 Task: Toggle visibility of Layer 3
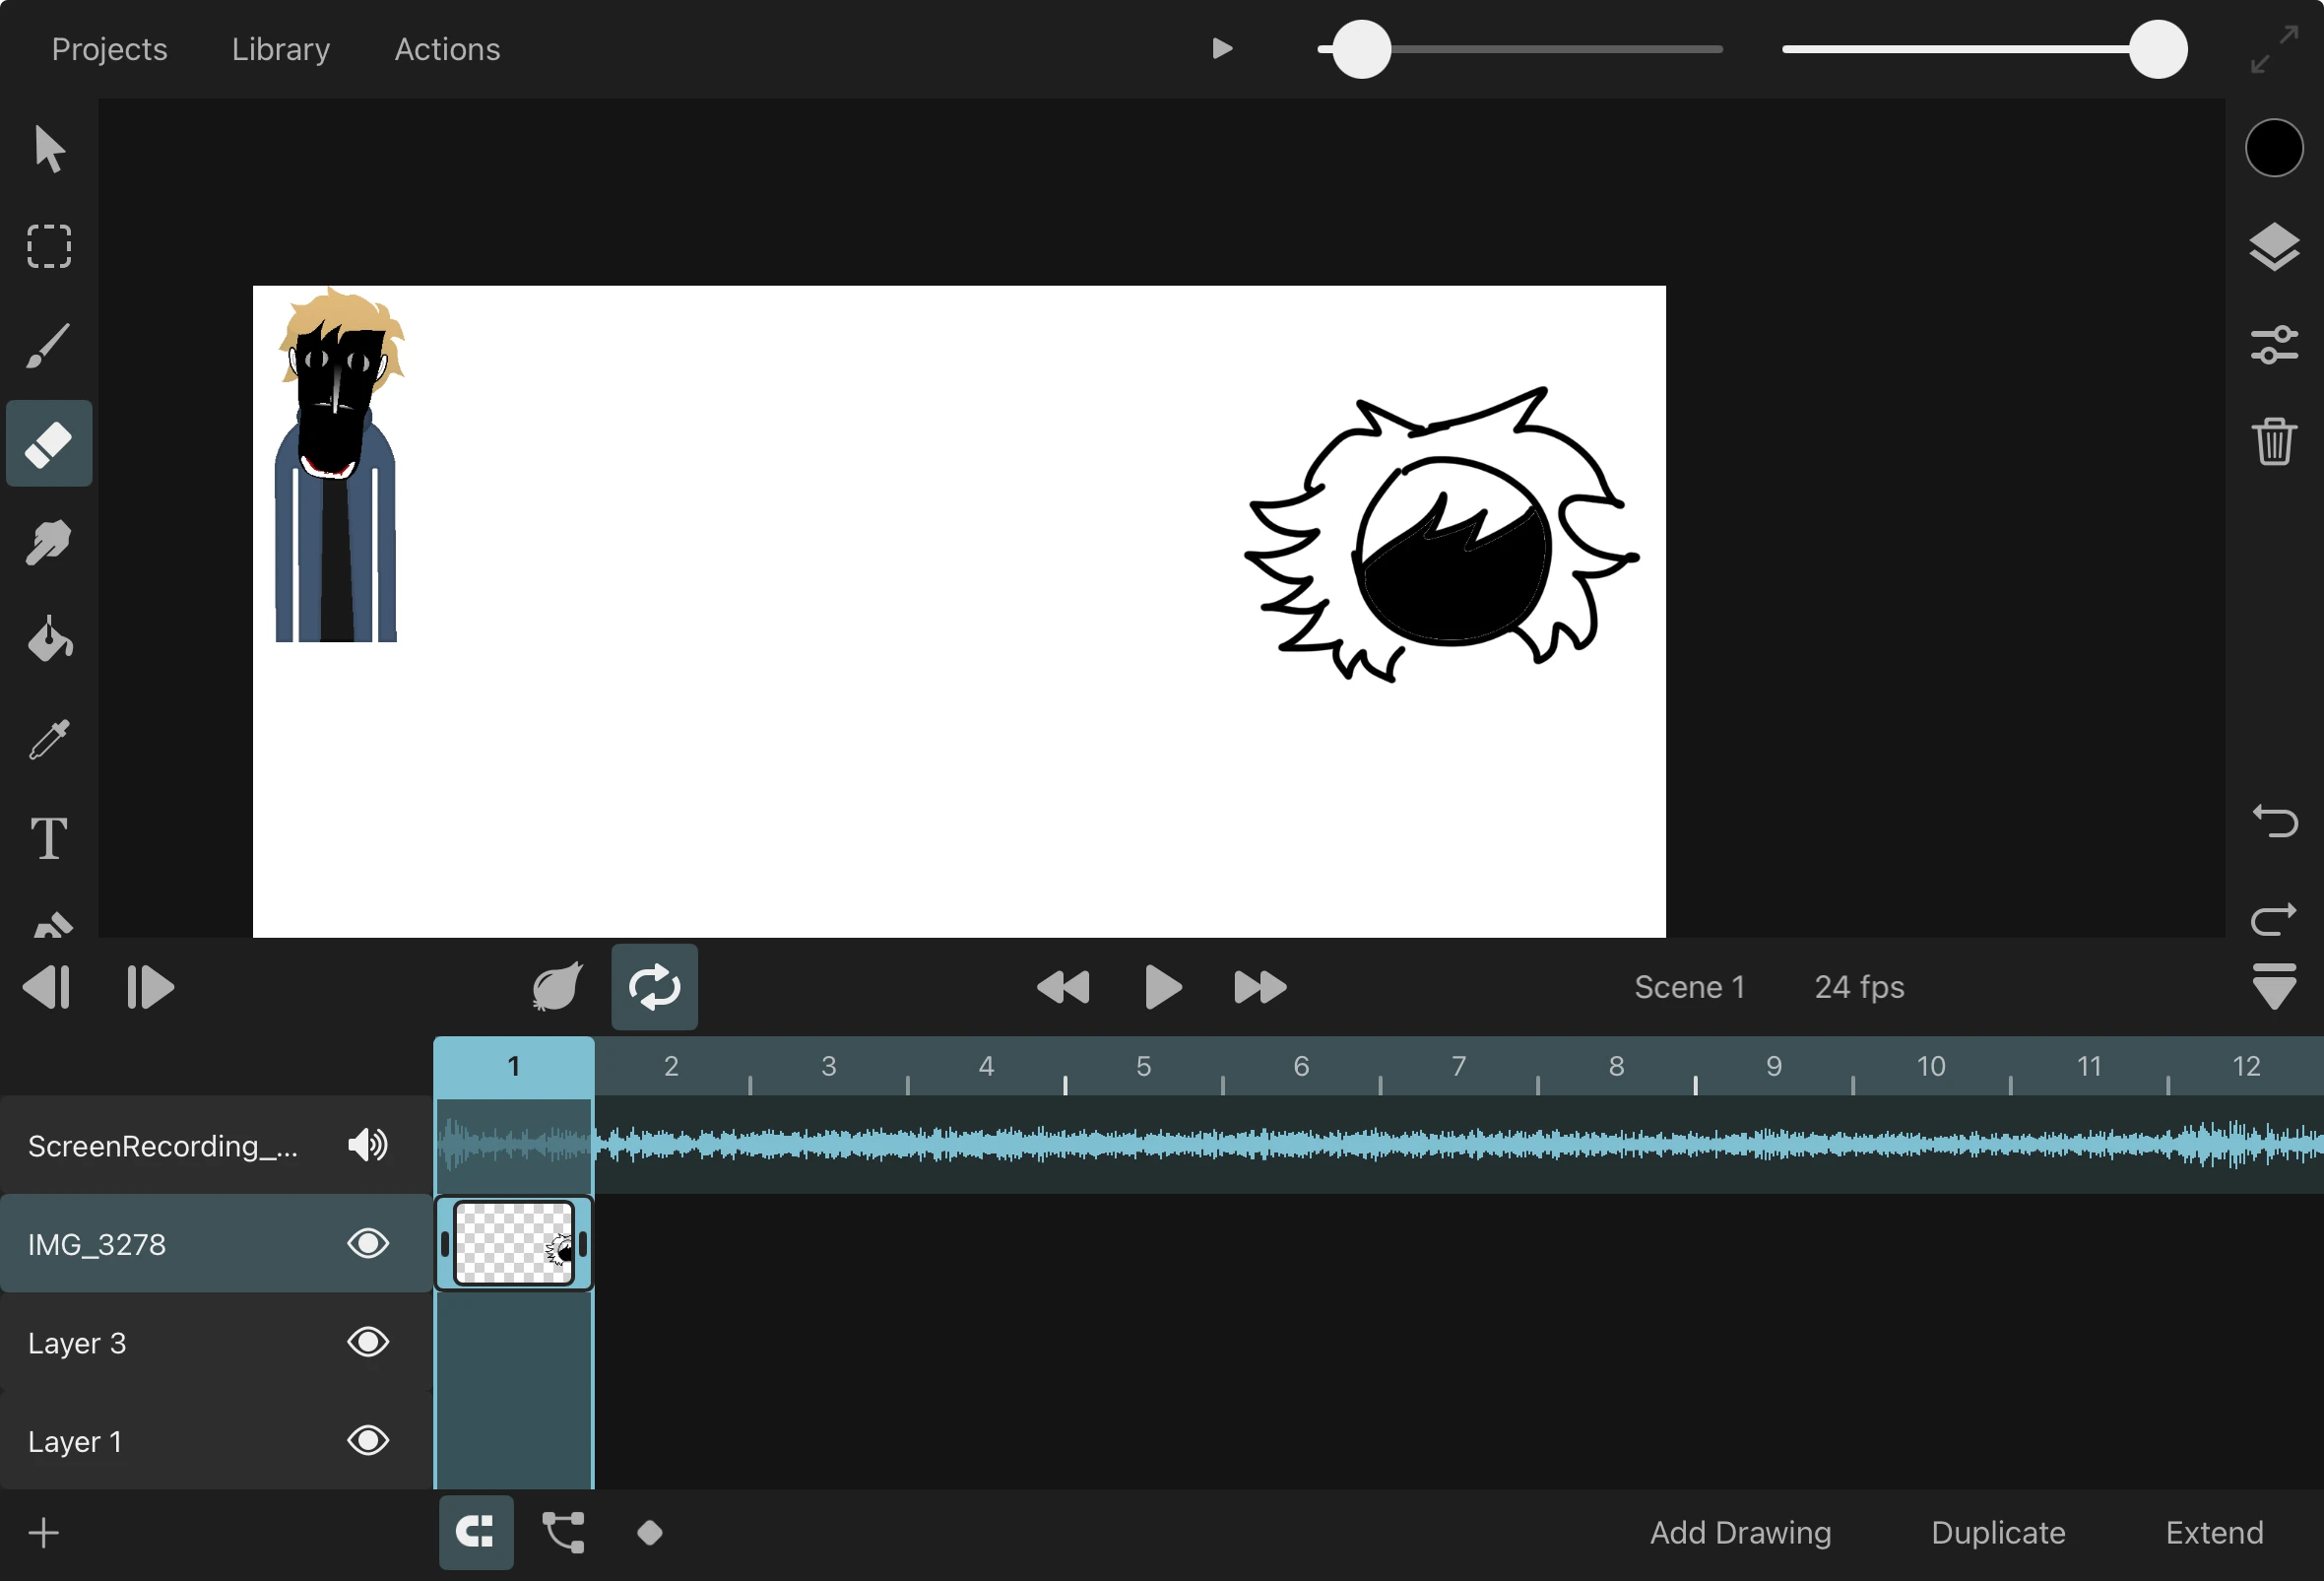367,1342
